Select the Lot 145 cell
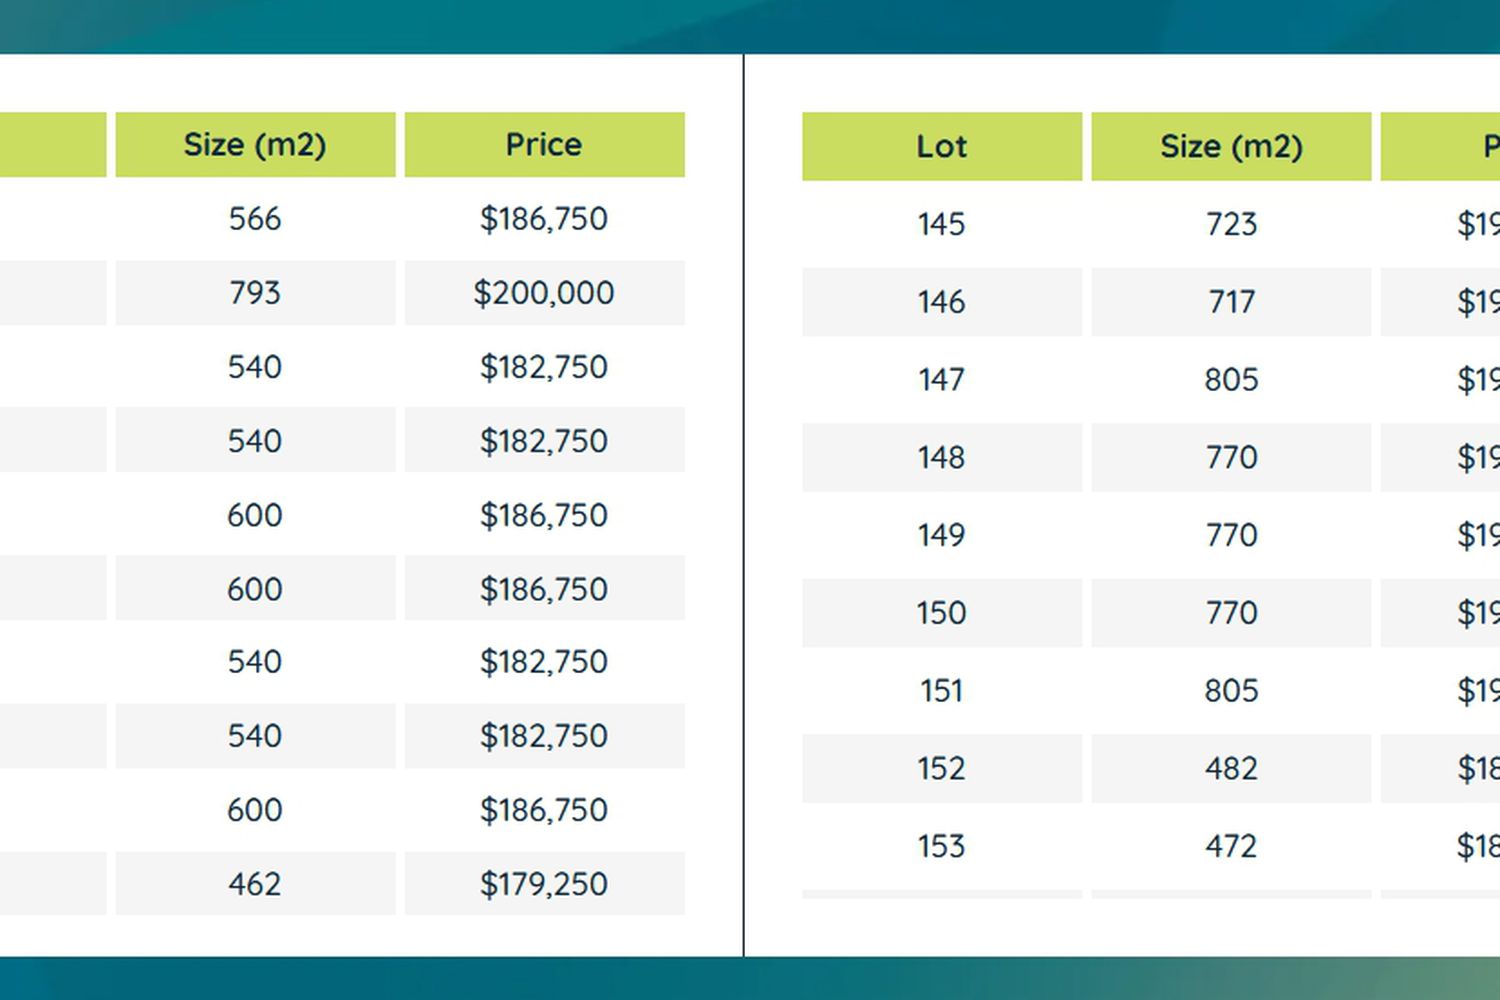Image resolution: width=1500 pixels, height=1000 pixels. coord(941,224)
